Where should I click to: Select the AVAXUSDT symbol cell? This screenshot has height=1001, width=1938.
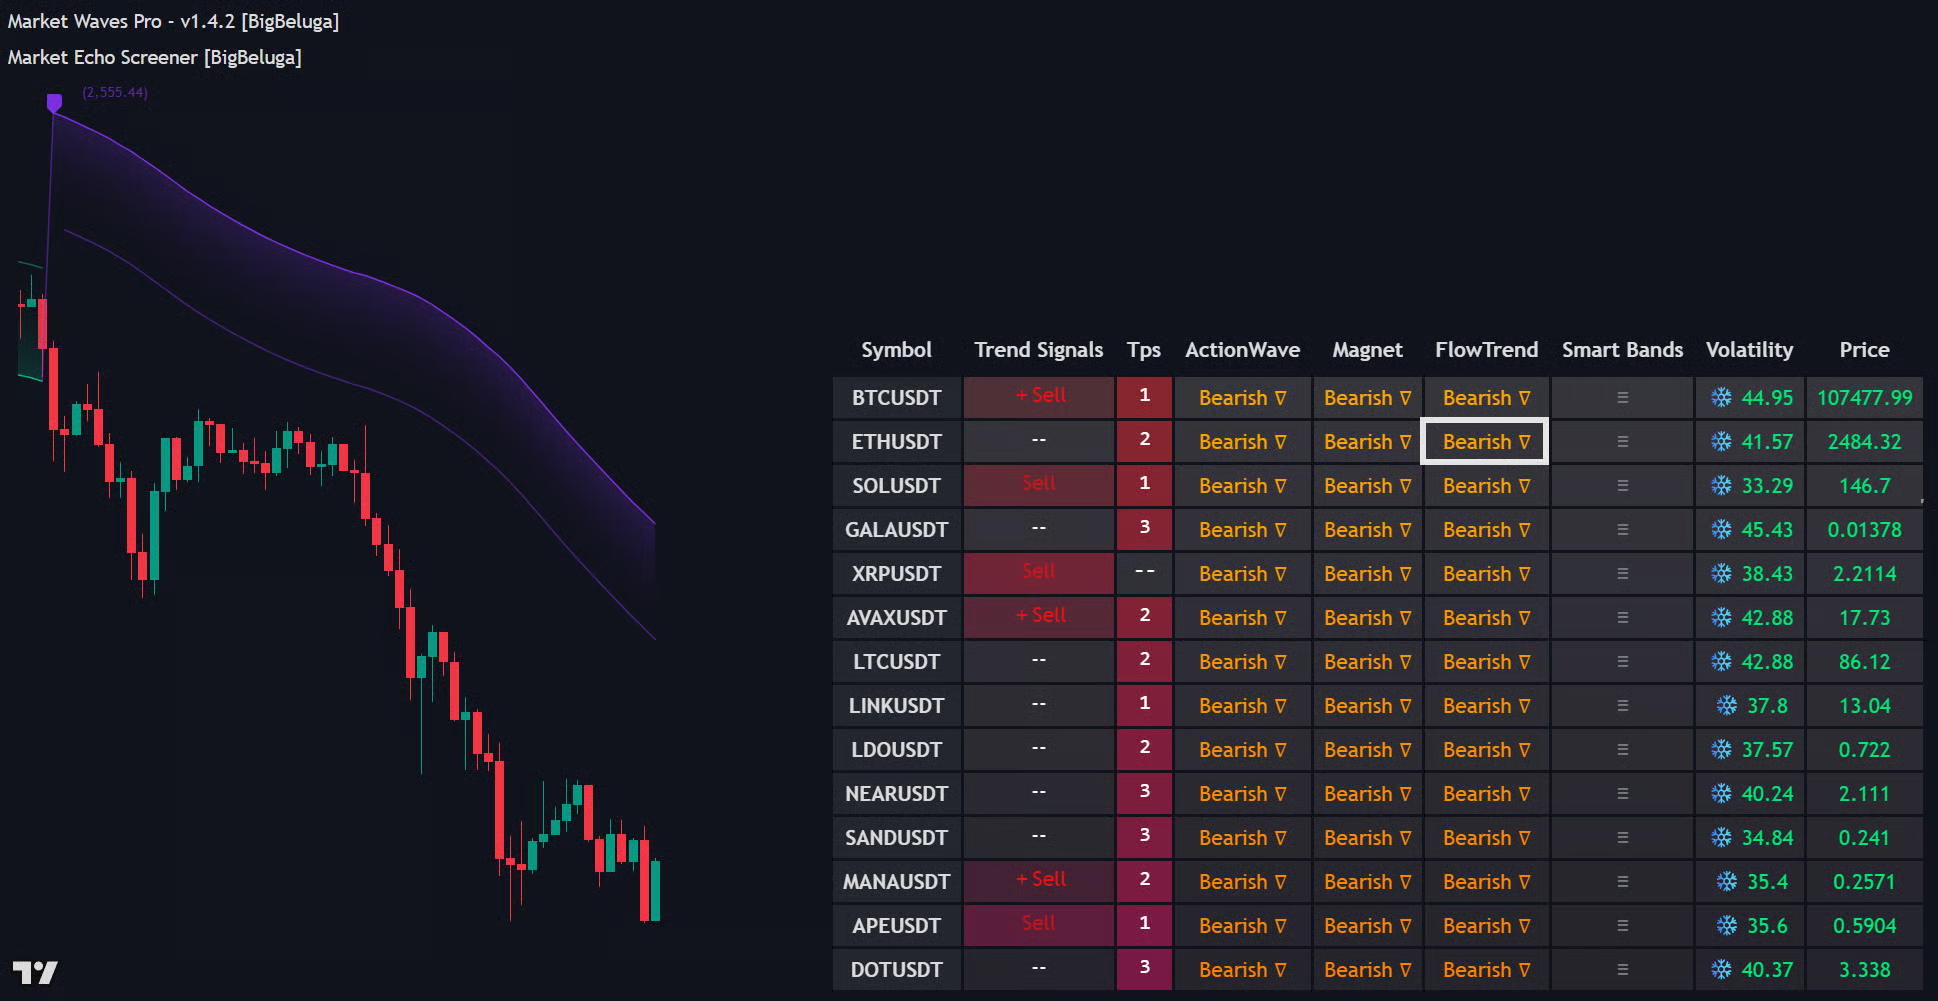point(896,618)
